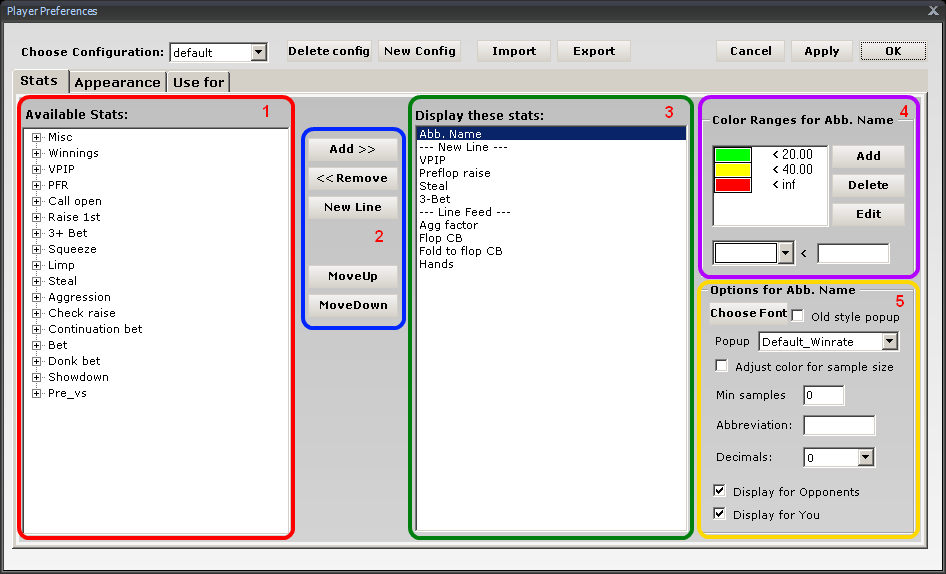
Task: Insert a New Line in stats
Action: (x=353, y=207)
